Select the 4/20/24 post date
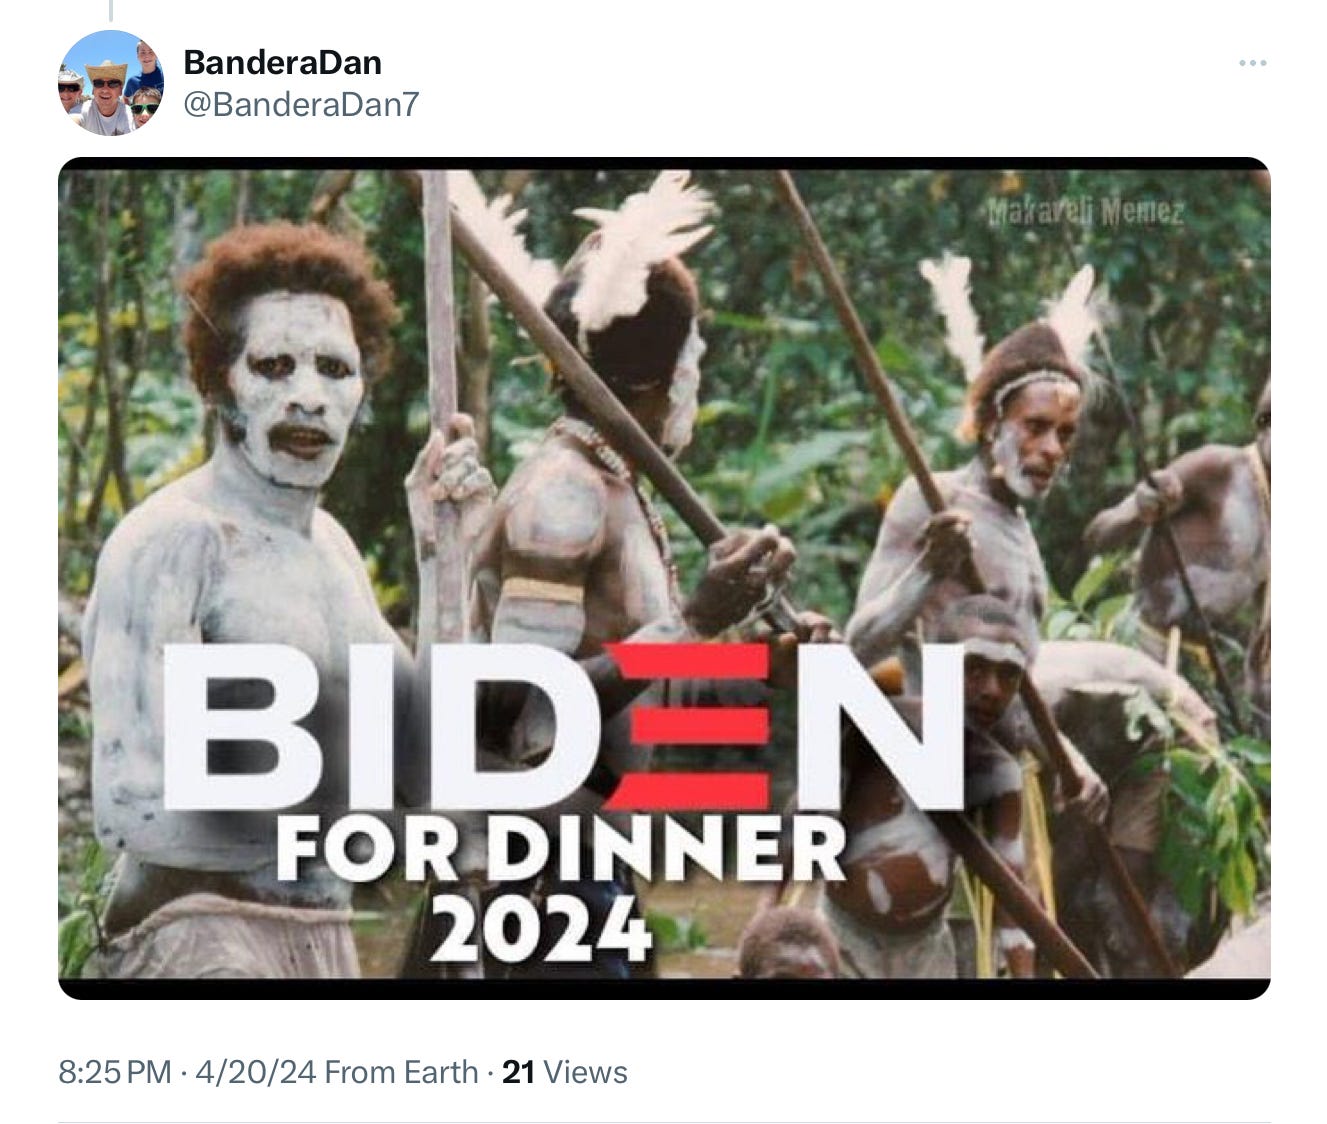The width and height of the screenshot is (1327, 1124). coord(255,1072)
